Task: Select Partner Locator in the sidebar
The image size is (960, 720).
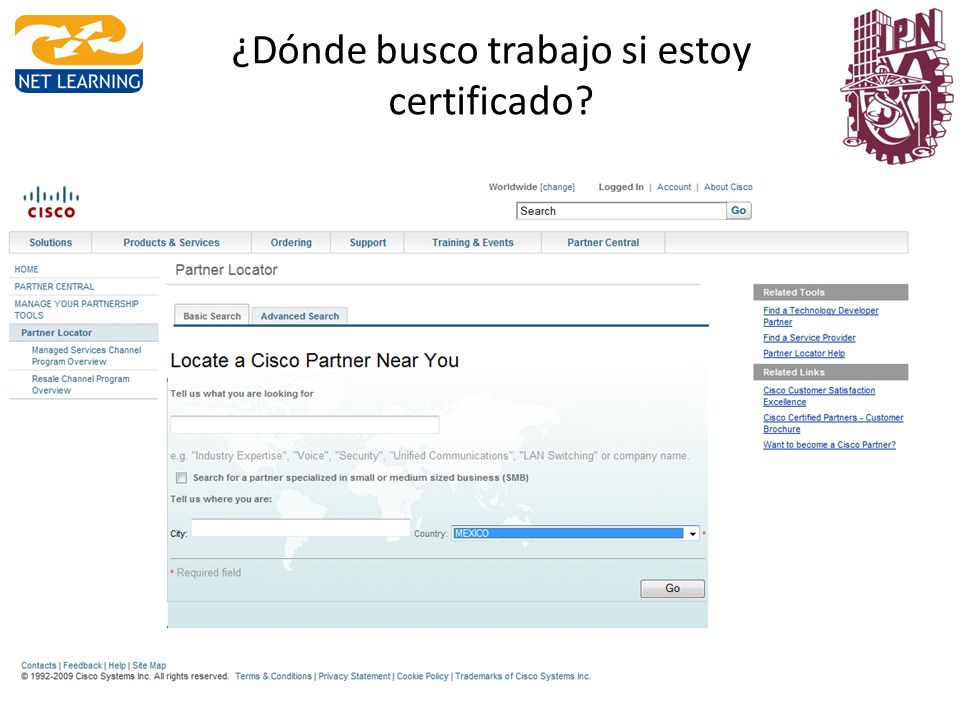Action: pyautogui.click(x=56, y=332)
